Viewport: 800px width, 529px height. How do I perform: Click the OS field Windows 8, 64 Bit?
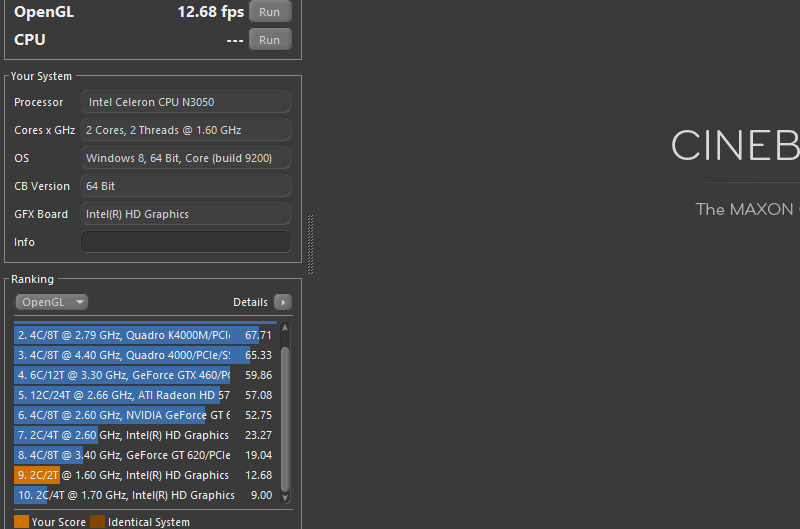(x=186, y=158)
